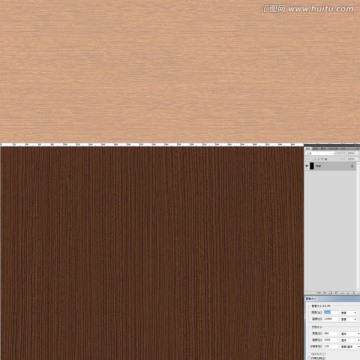Click the document height input field
The image size is (360, 360).
coord(331,340)
